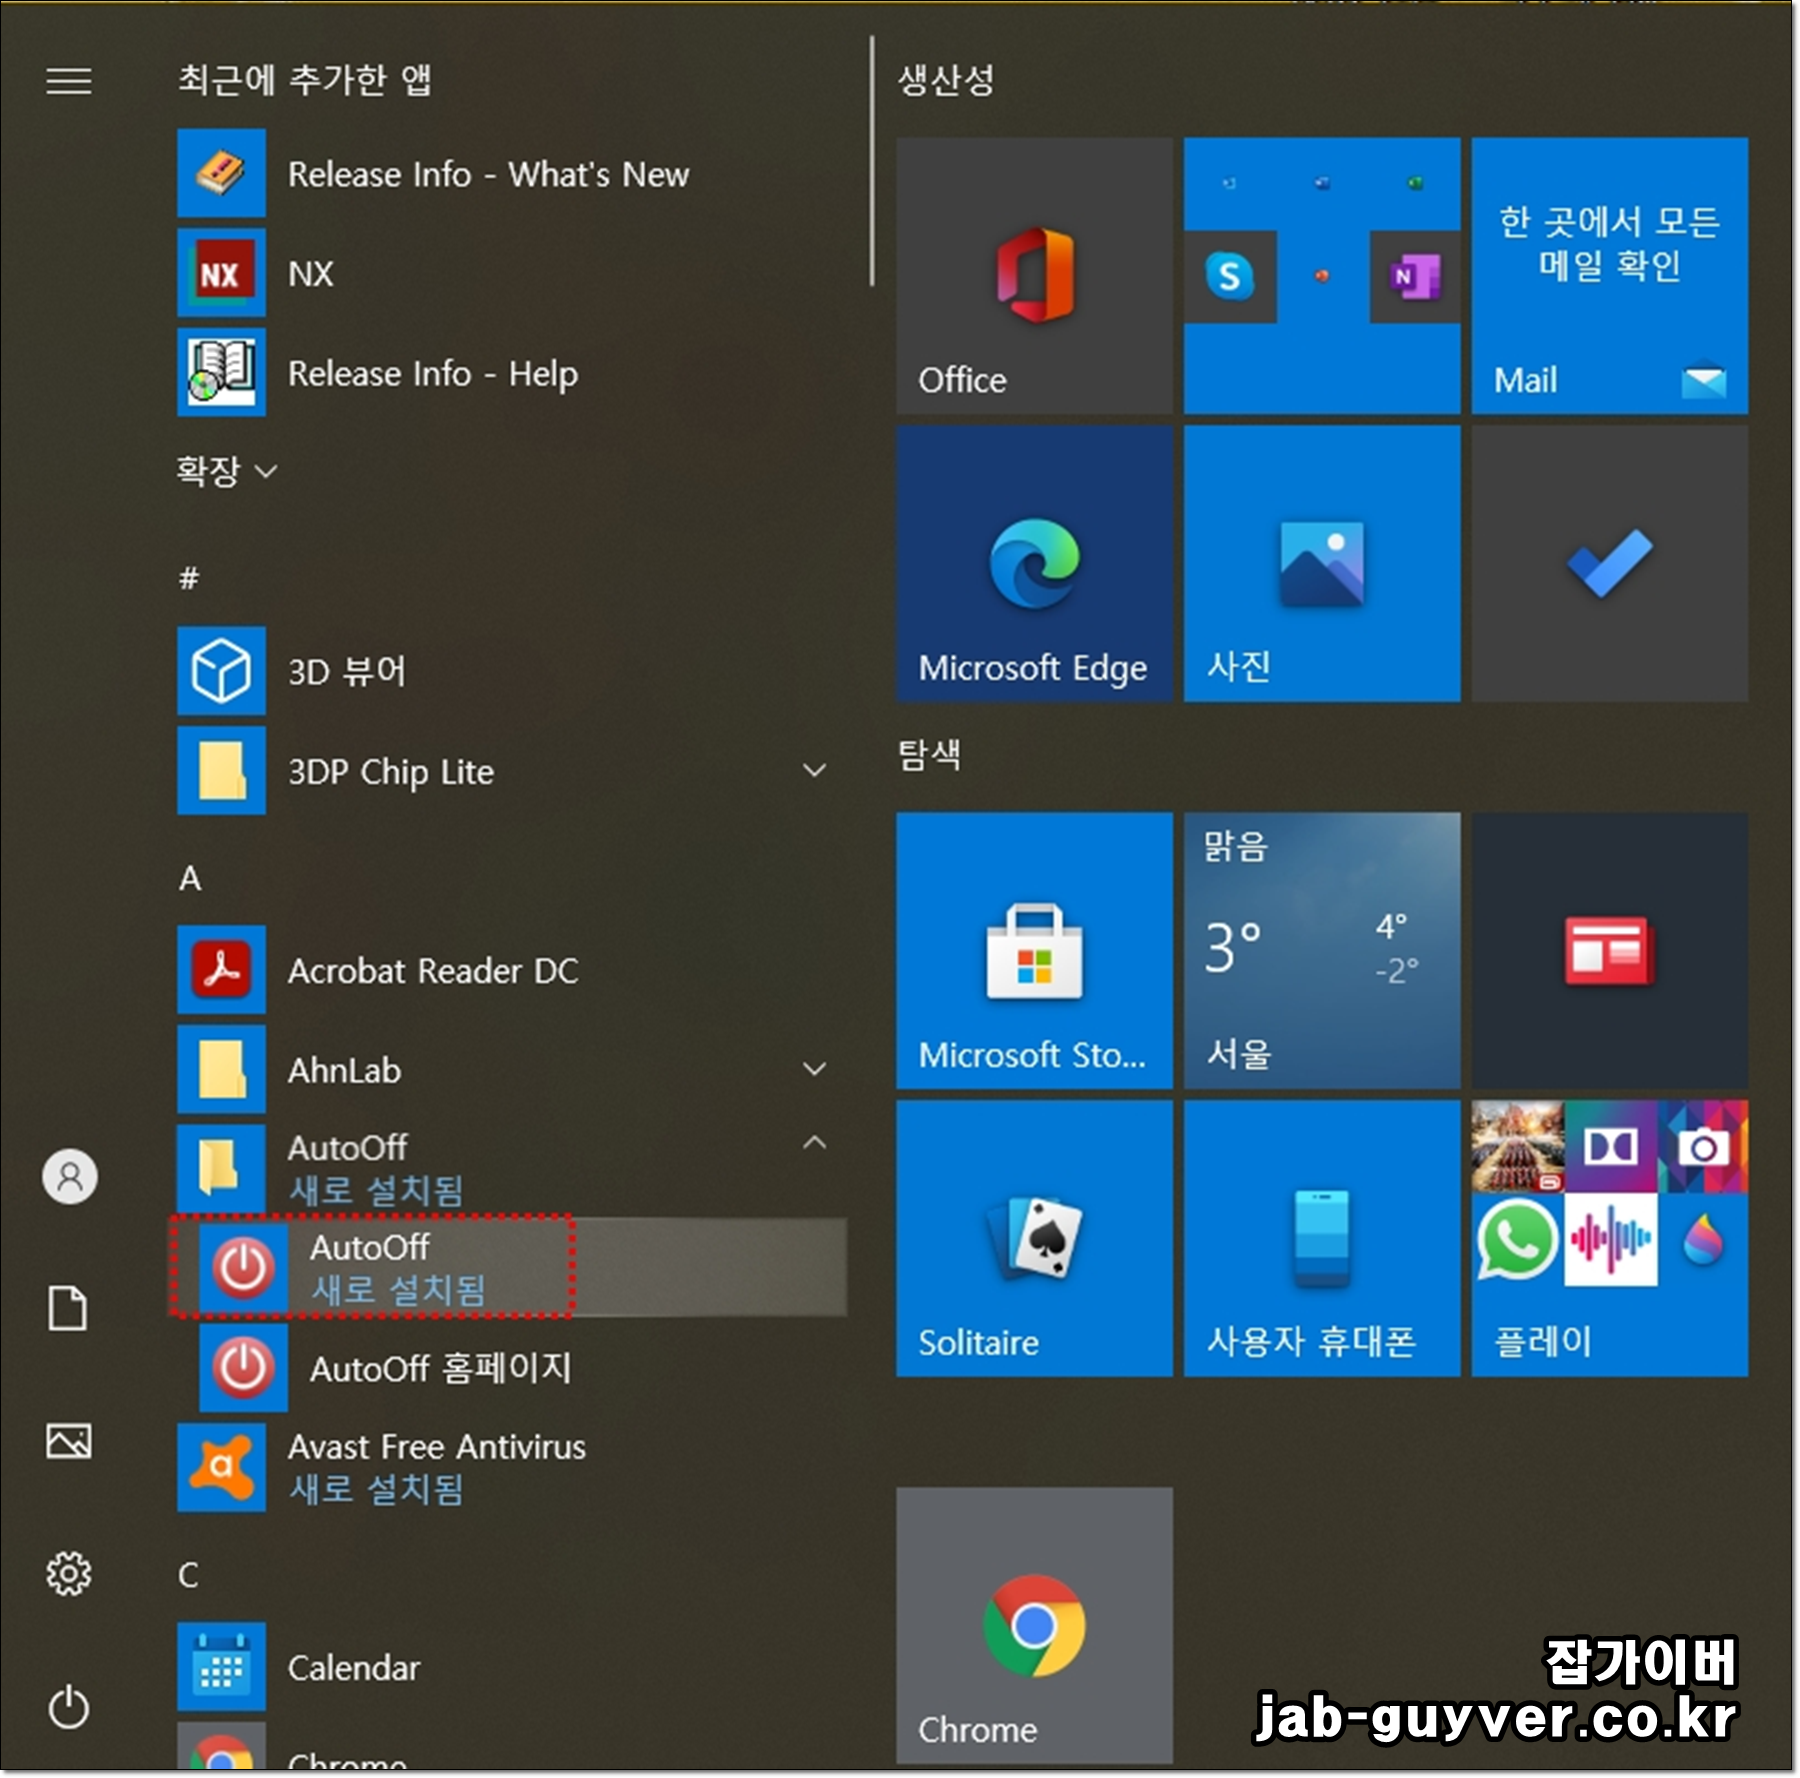Launch Acrobat Reader DC
1800x1778 pixels.
point(510,970)
